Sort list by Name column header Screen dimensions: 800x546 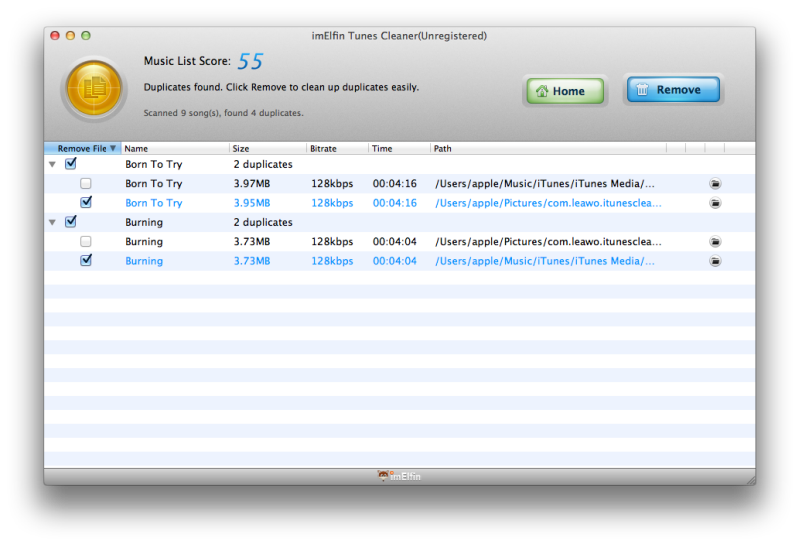tap(175, 148)
